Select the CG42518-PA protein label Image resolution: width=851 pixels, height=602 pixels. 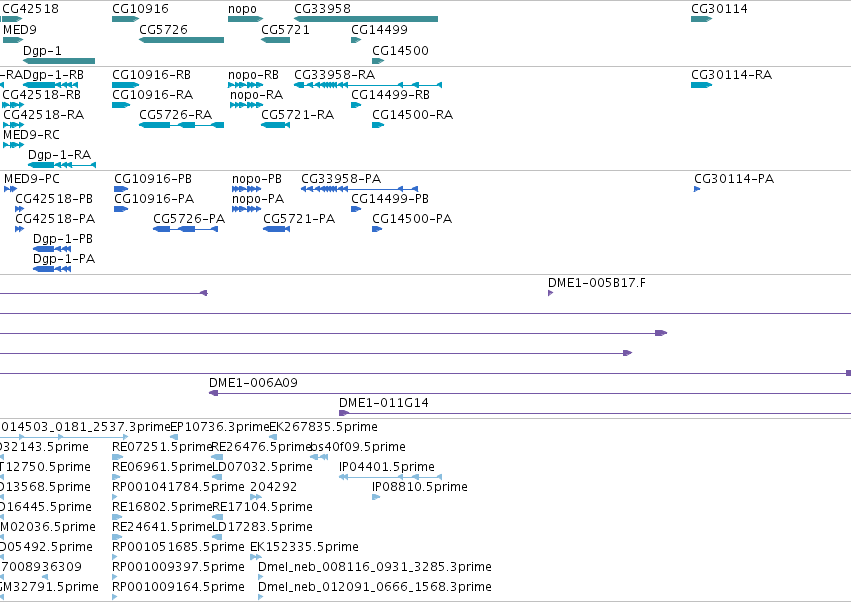(55, 219)
